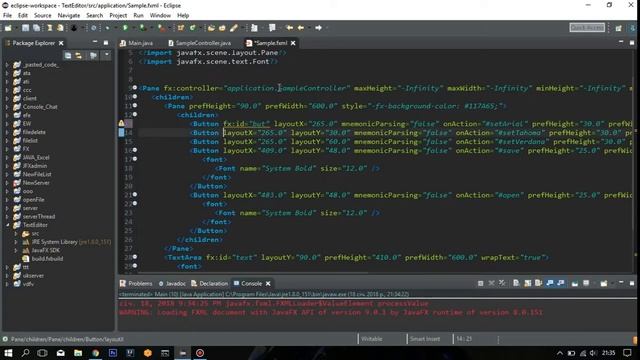Viewport: 640px width, 360px height.
Task: Switch to the Problems tab
Action: (x=136, y=283)
